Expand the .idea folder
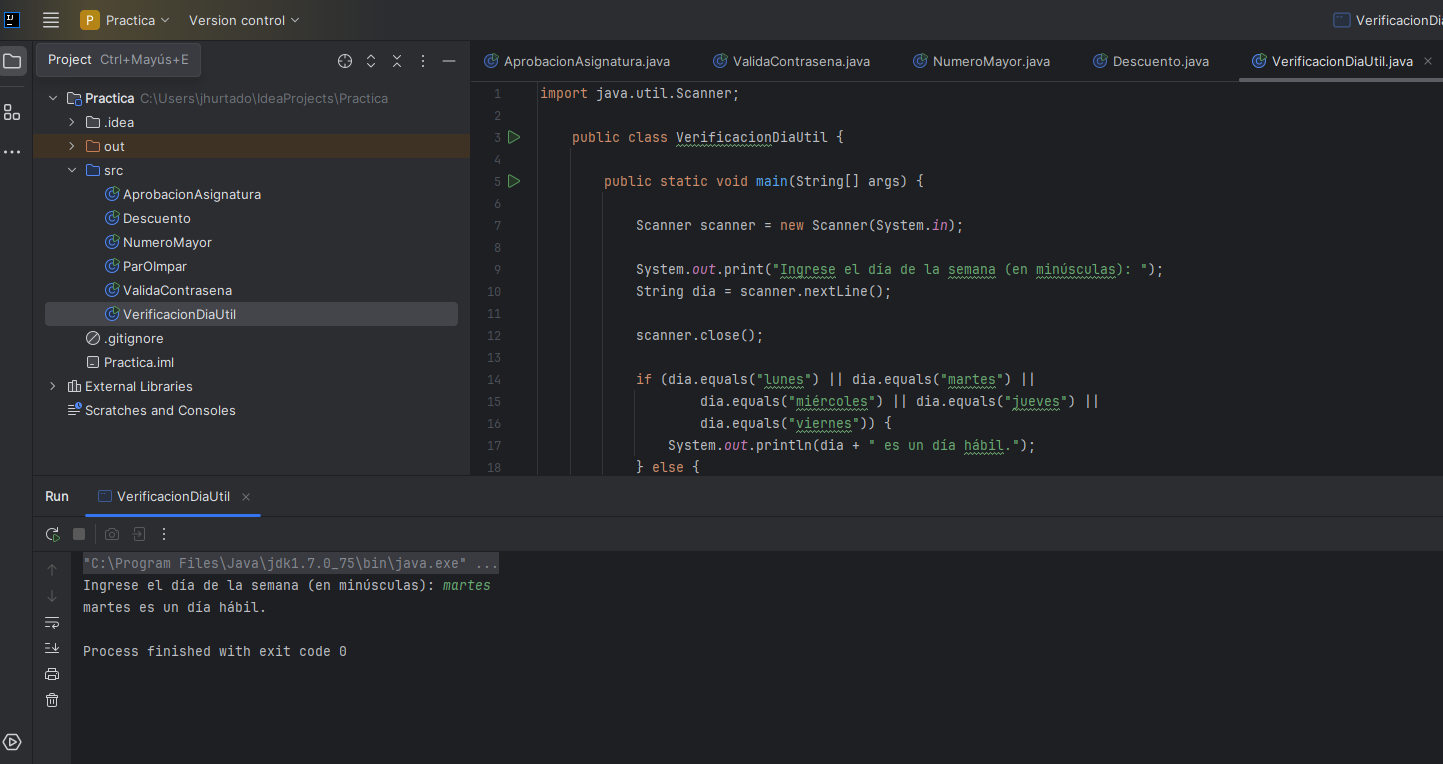The height and width of the screenshot is (764, 1443). tap(72, 122)
